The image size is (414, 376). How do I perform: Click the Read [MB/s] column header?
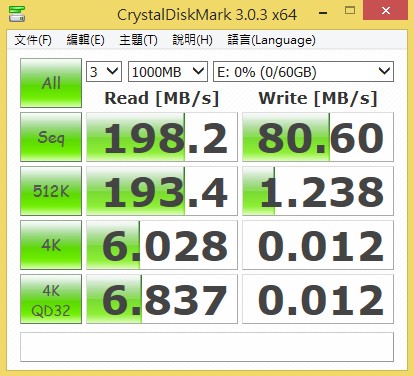[x=162, y=99]
